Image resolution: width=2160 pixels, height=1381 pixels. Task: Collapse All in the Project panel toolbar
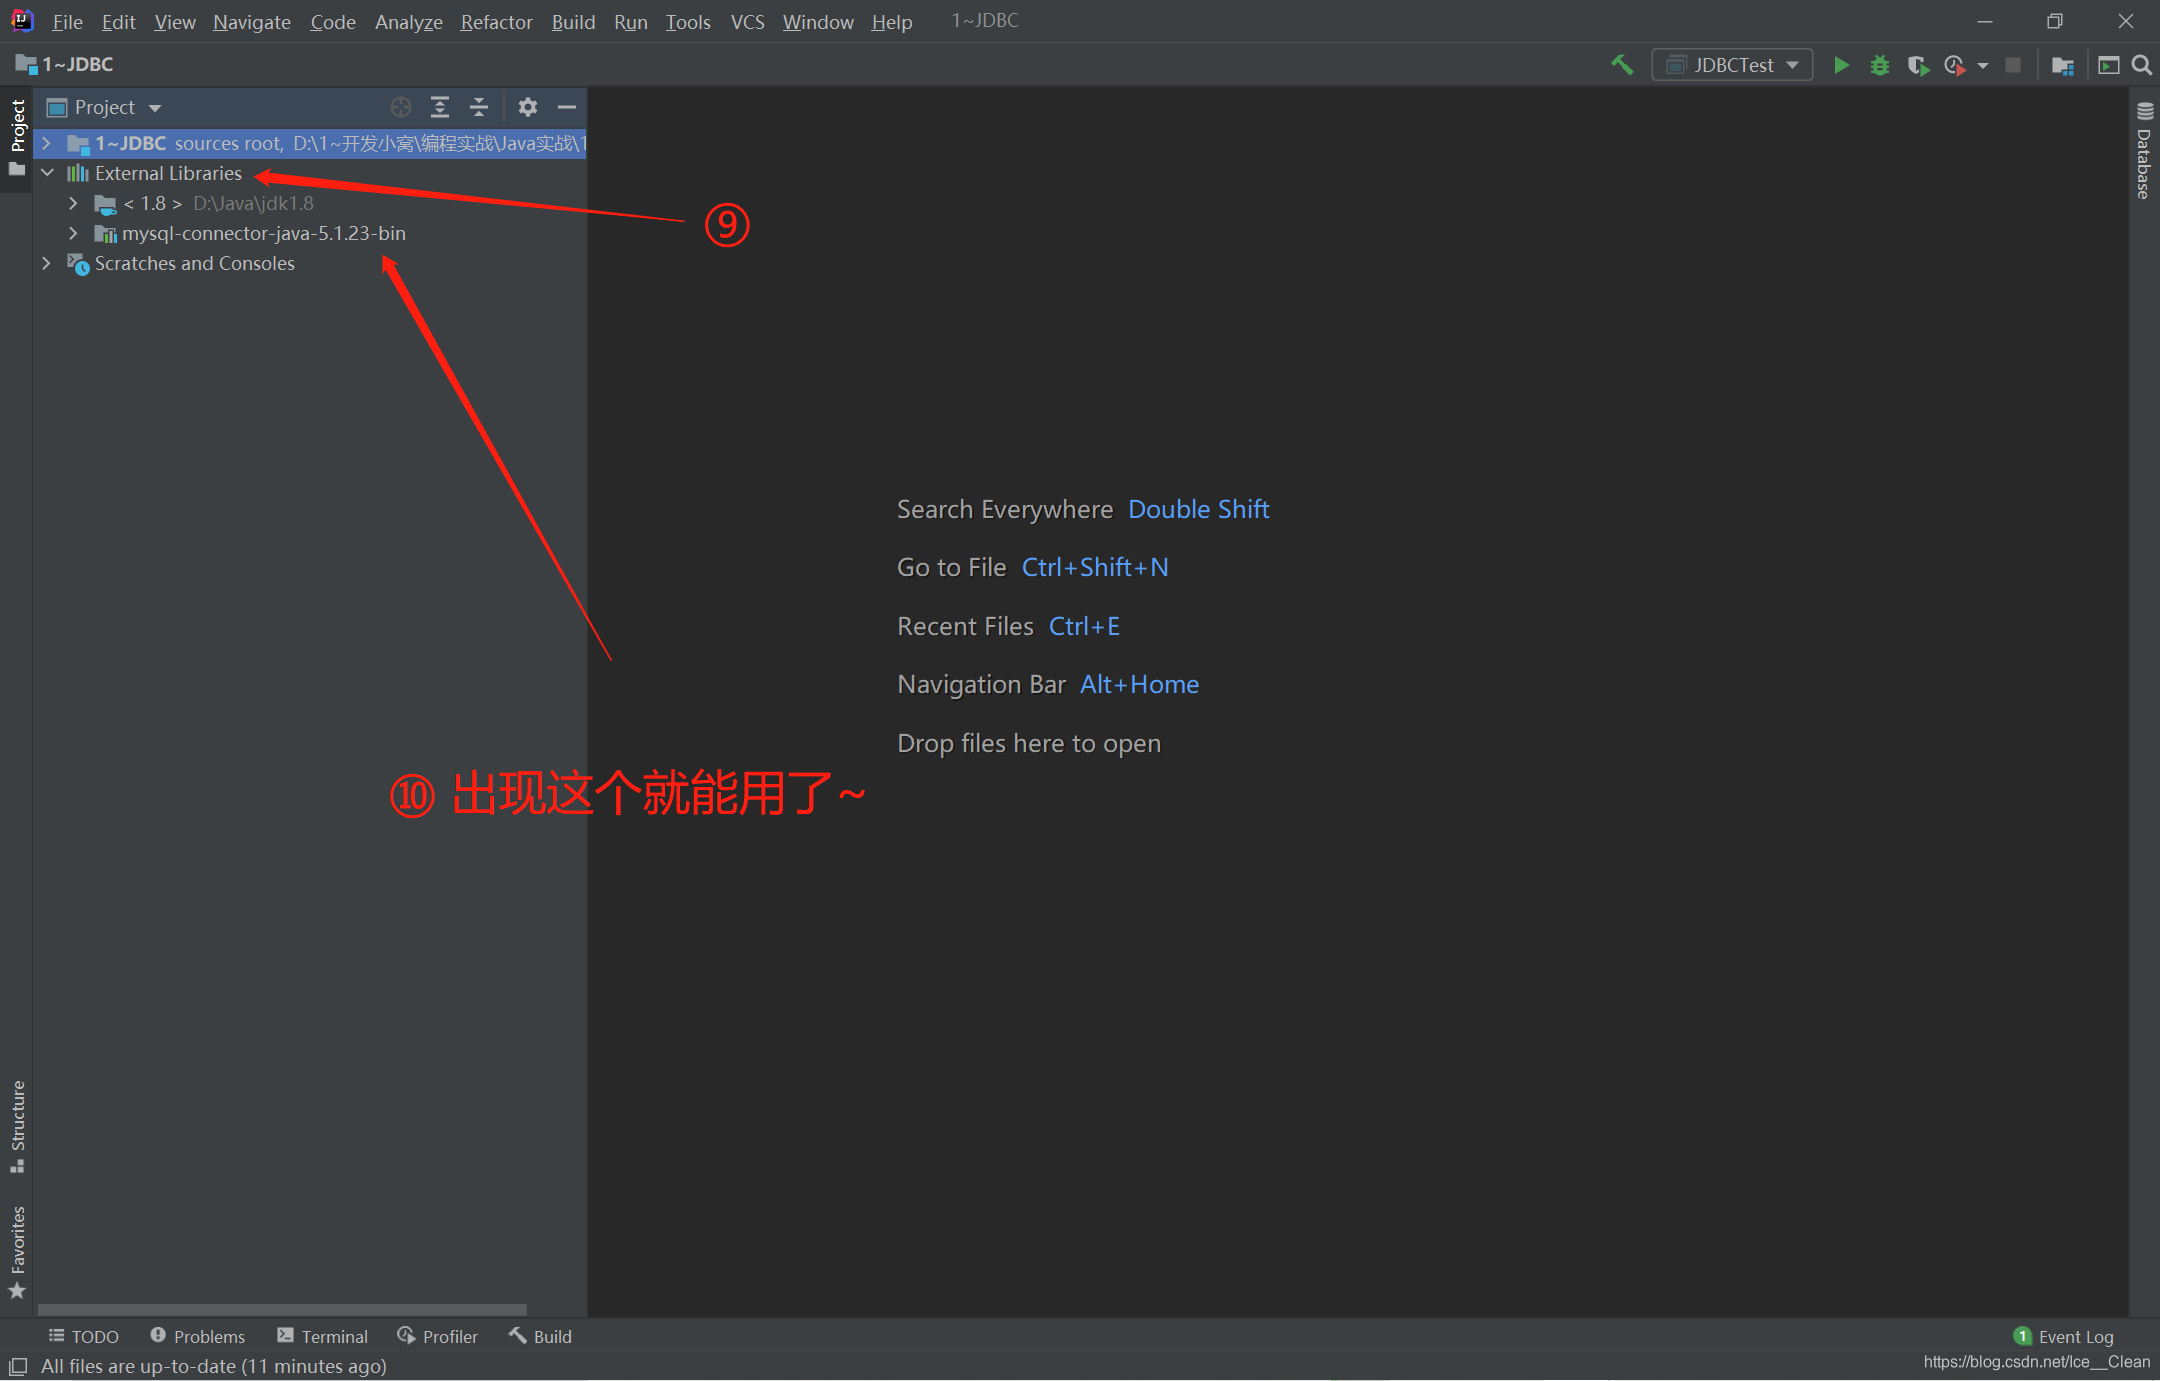click(x=479, y=107)
